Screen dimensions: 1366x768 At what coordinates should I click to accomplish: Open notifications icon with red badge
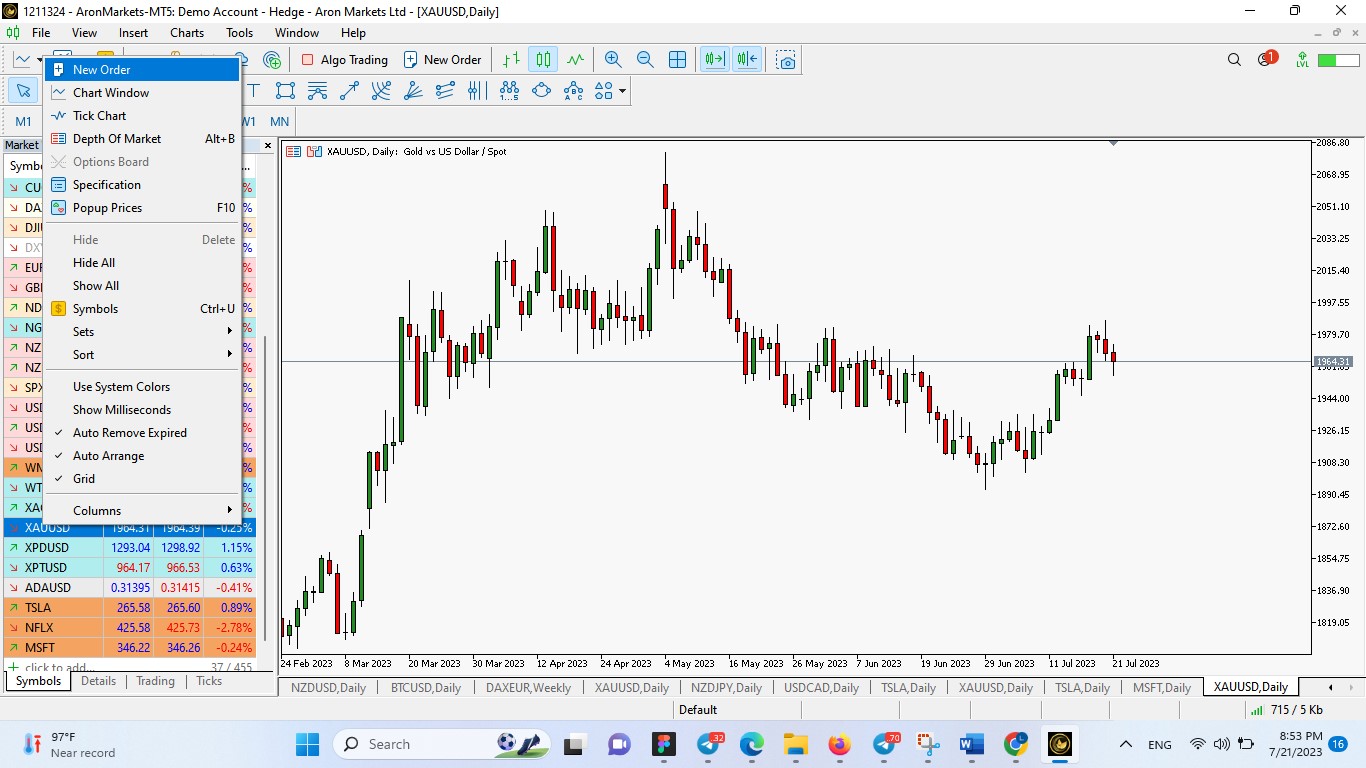point(1267,59)
